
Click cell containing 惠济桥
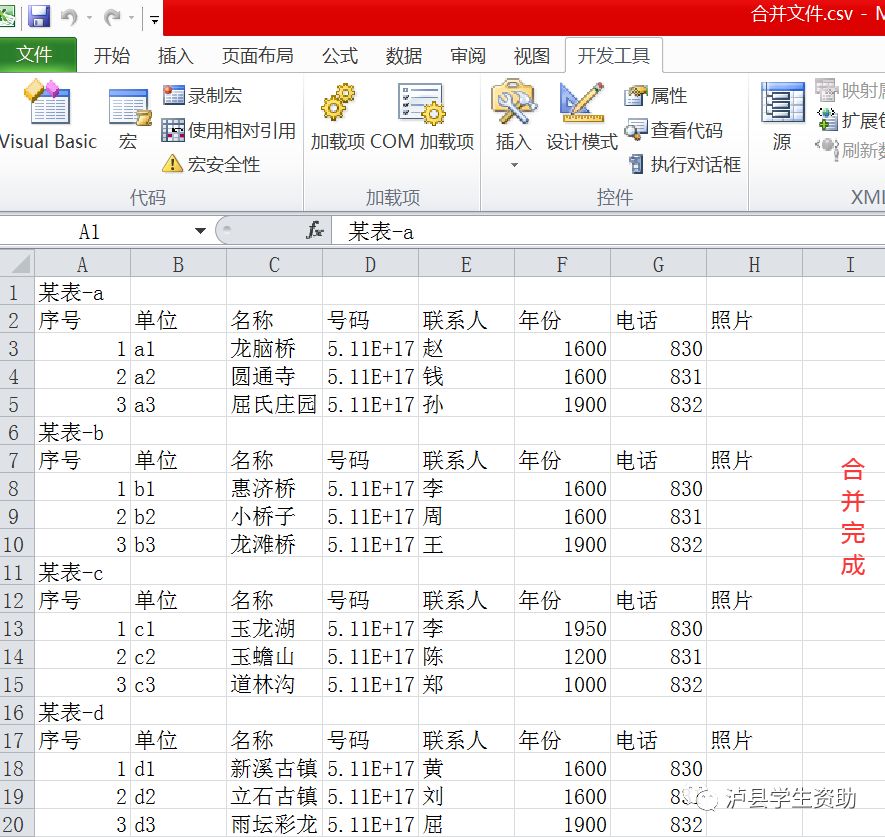[274, 488]
